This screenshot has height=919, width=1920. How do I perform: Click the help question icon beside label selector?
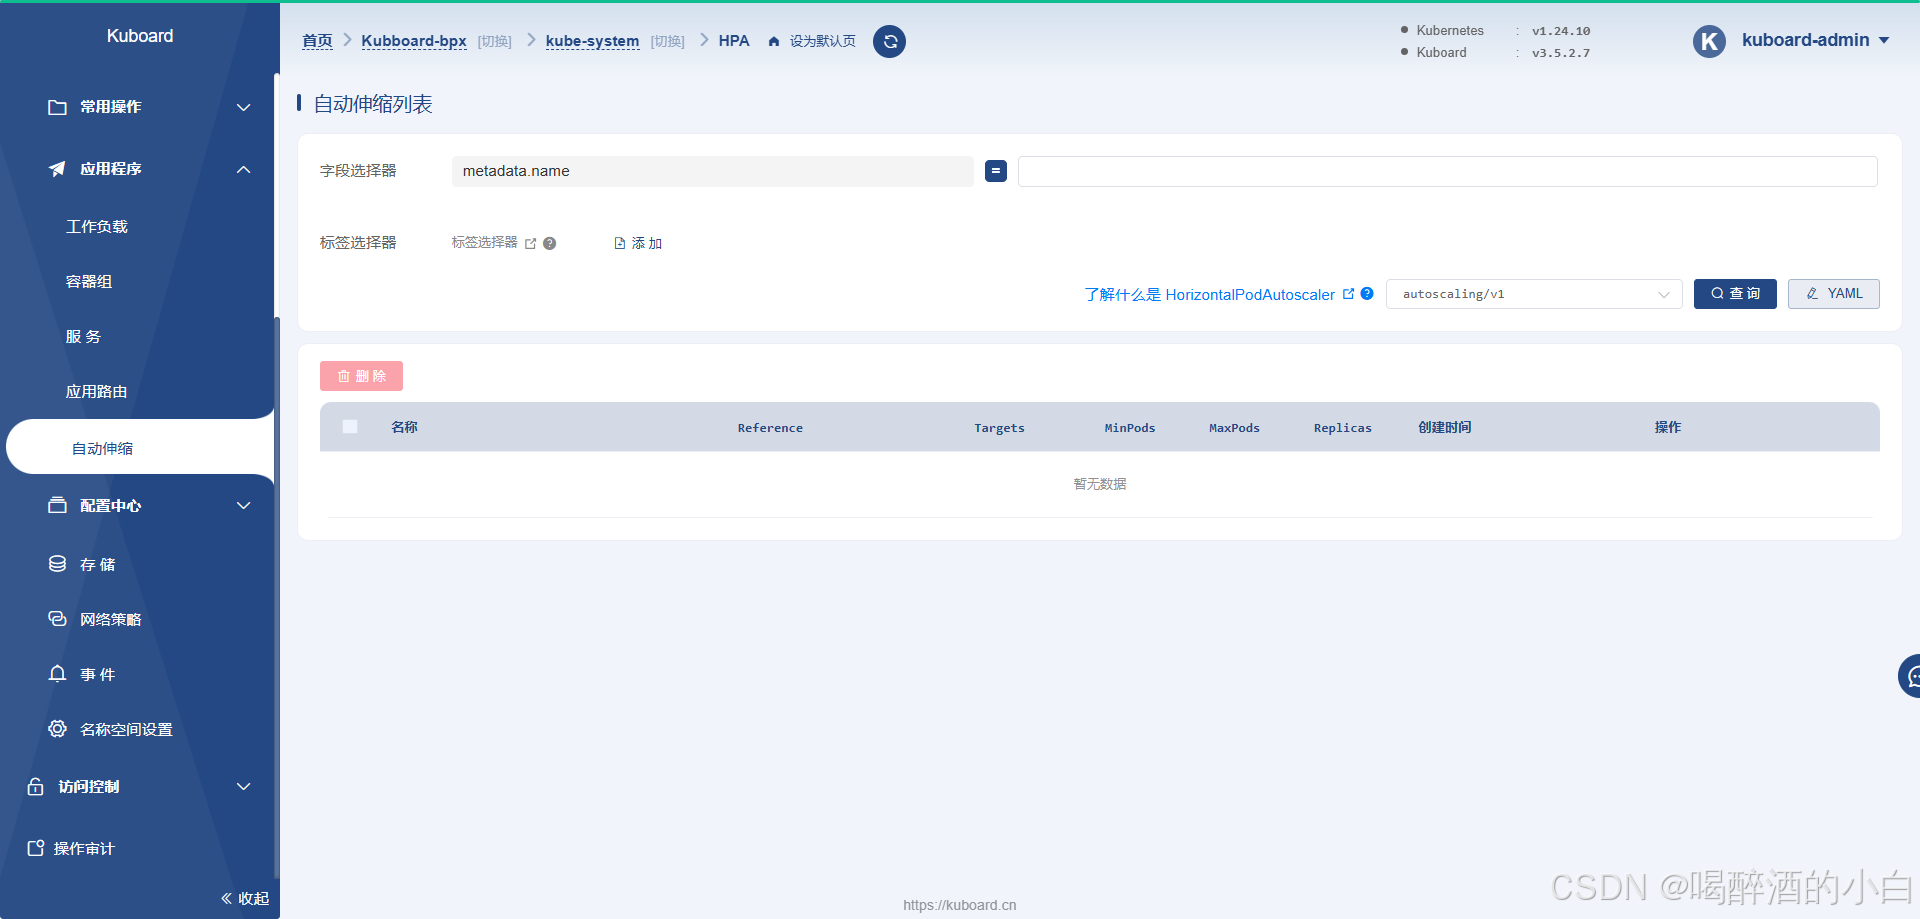(x=550, y=243)
